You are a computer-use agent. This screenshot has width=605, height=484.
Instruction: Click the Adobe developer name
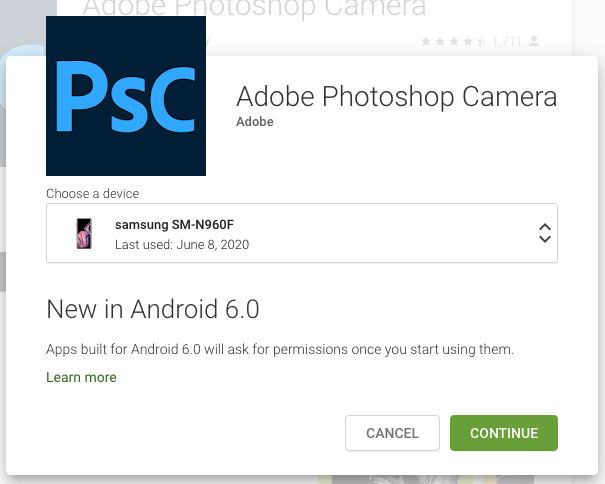[255, 122]
